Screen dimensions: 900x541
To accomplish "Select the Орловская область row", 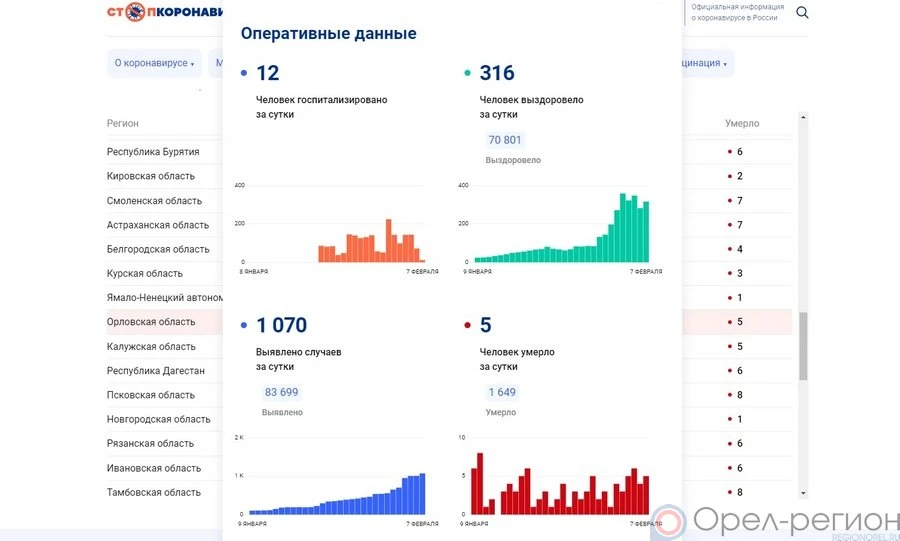I will click(x=151, y=322).
